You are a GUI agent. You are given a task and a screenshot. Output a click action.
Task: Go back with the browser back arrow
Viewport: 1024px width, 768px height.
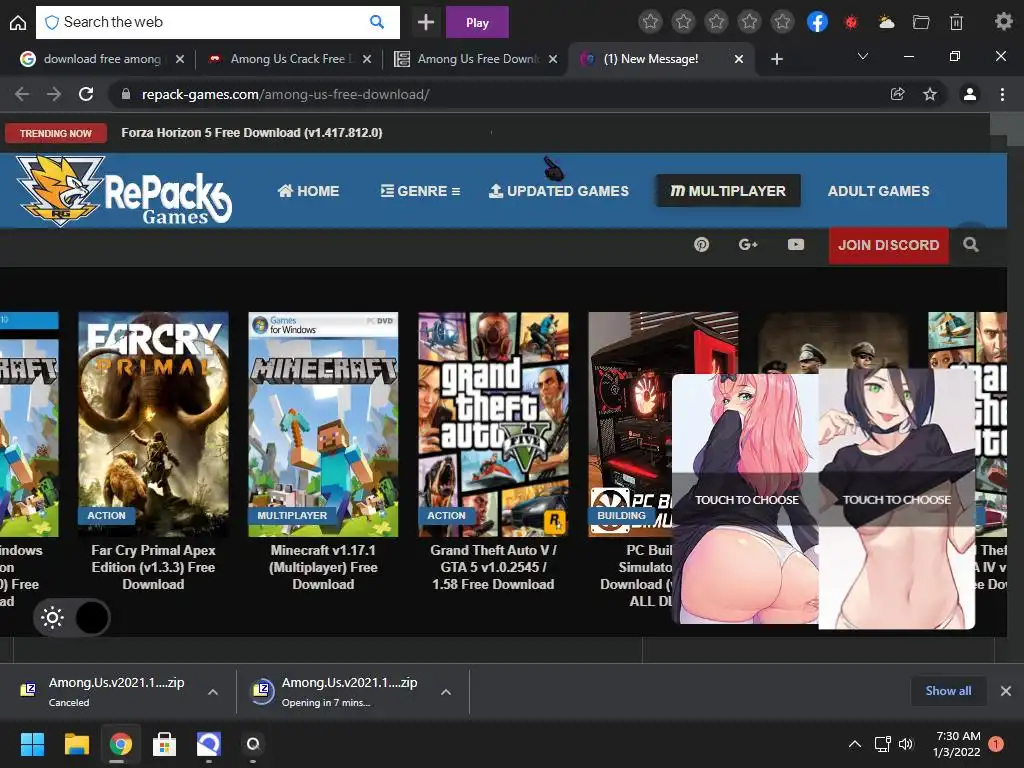(22, 94)
